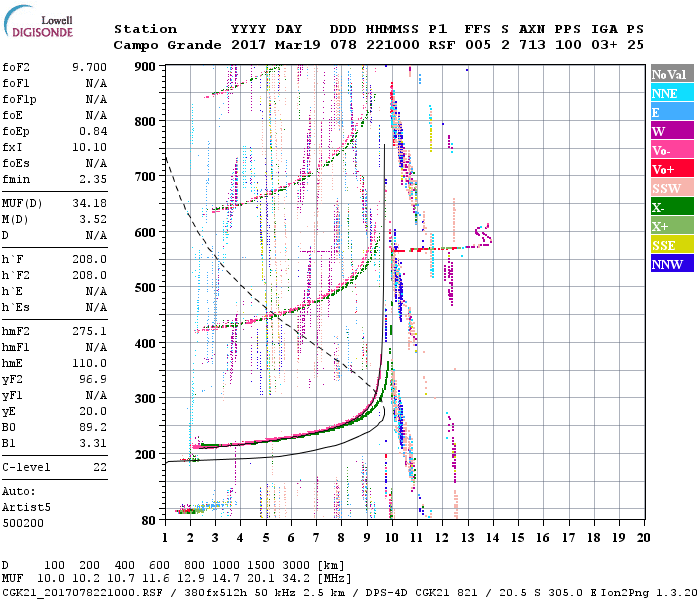700x600 pixels.
Task: Select the SSW light pink legend swatch
Action: click(x=672, y=188)
